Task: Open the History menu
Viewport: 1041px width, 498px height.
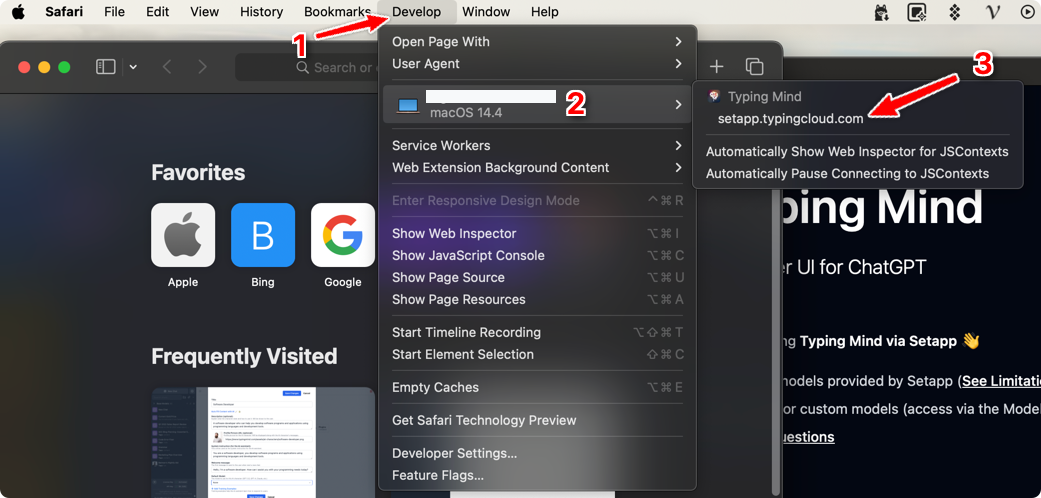Action: click(262, 12)
